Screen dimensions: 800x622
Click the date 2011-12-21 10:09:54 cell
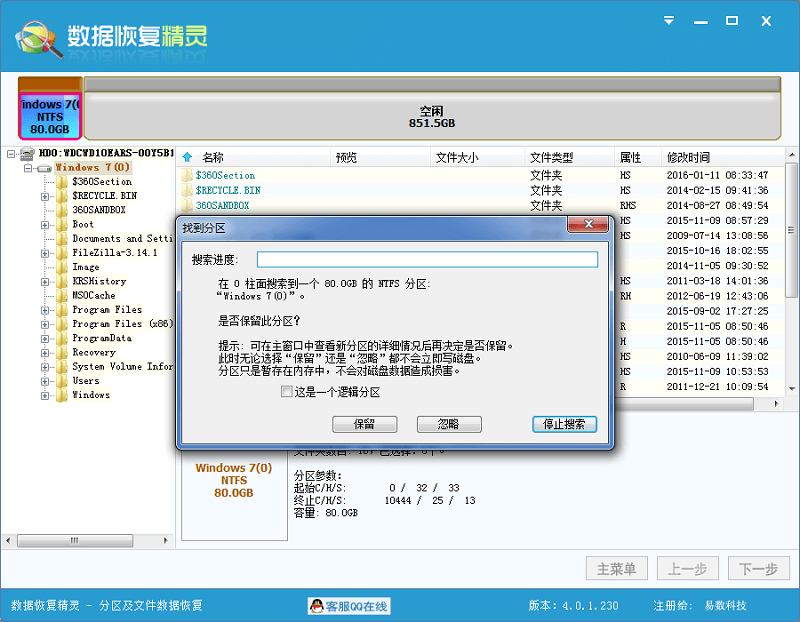(717, 386)
